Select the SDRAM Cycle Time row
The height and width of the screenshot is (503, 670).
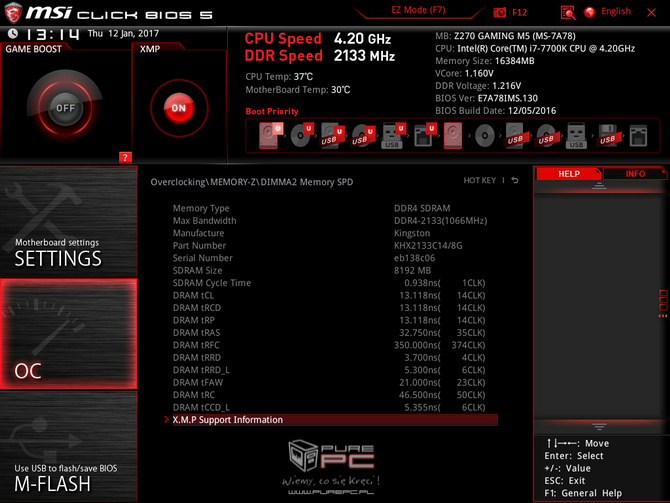pyautogui.click(x=335, y=283)
